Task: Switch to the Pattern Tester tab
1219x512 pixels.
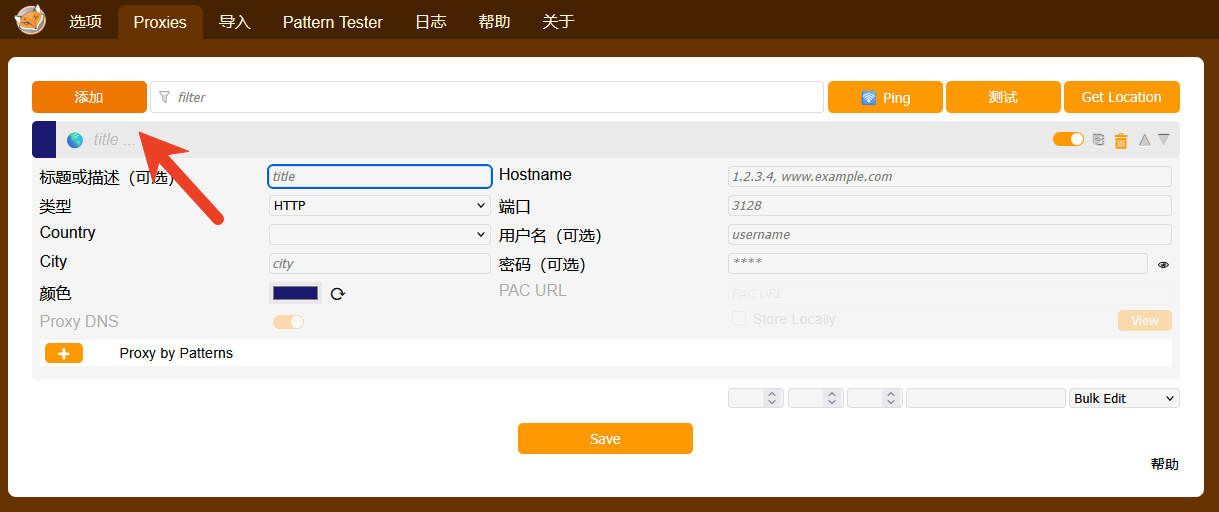Action: (332, 22)
